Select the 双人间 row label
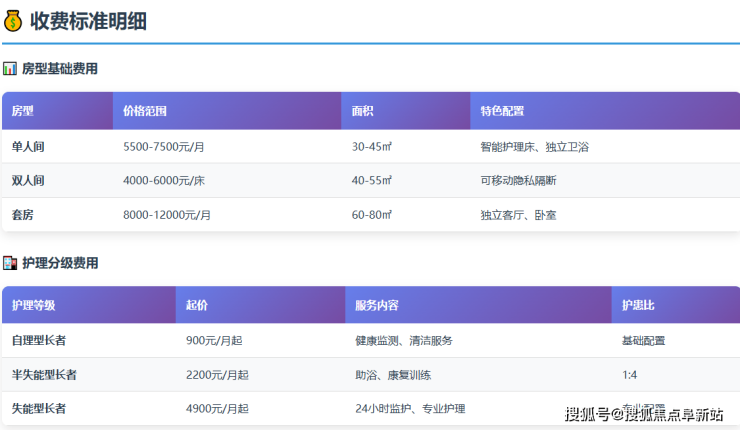The height and width of the screenshot is (430, 740). coord(28,181)
